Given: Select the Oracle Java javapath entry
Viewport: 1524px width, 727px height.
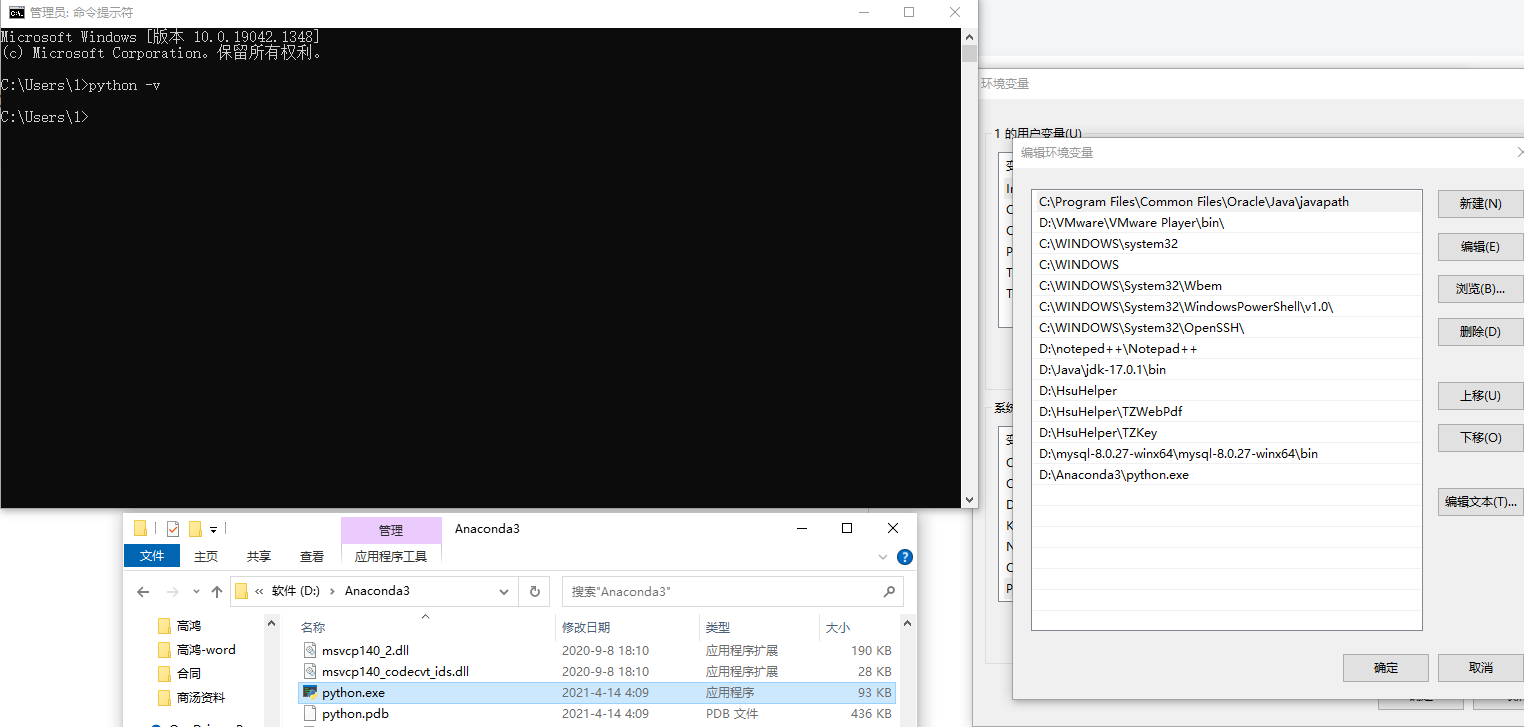Looking at the screenshot, I should tap(1227, 202).
